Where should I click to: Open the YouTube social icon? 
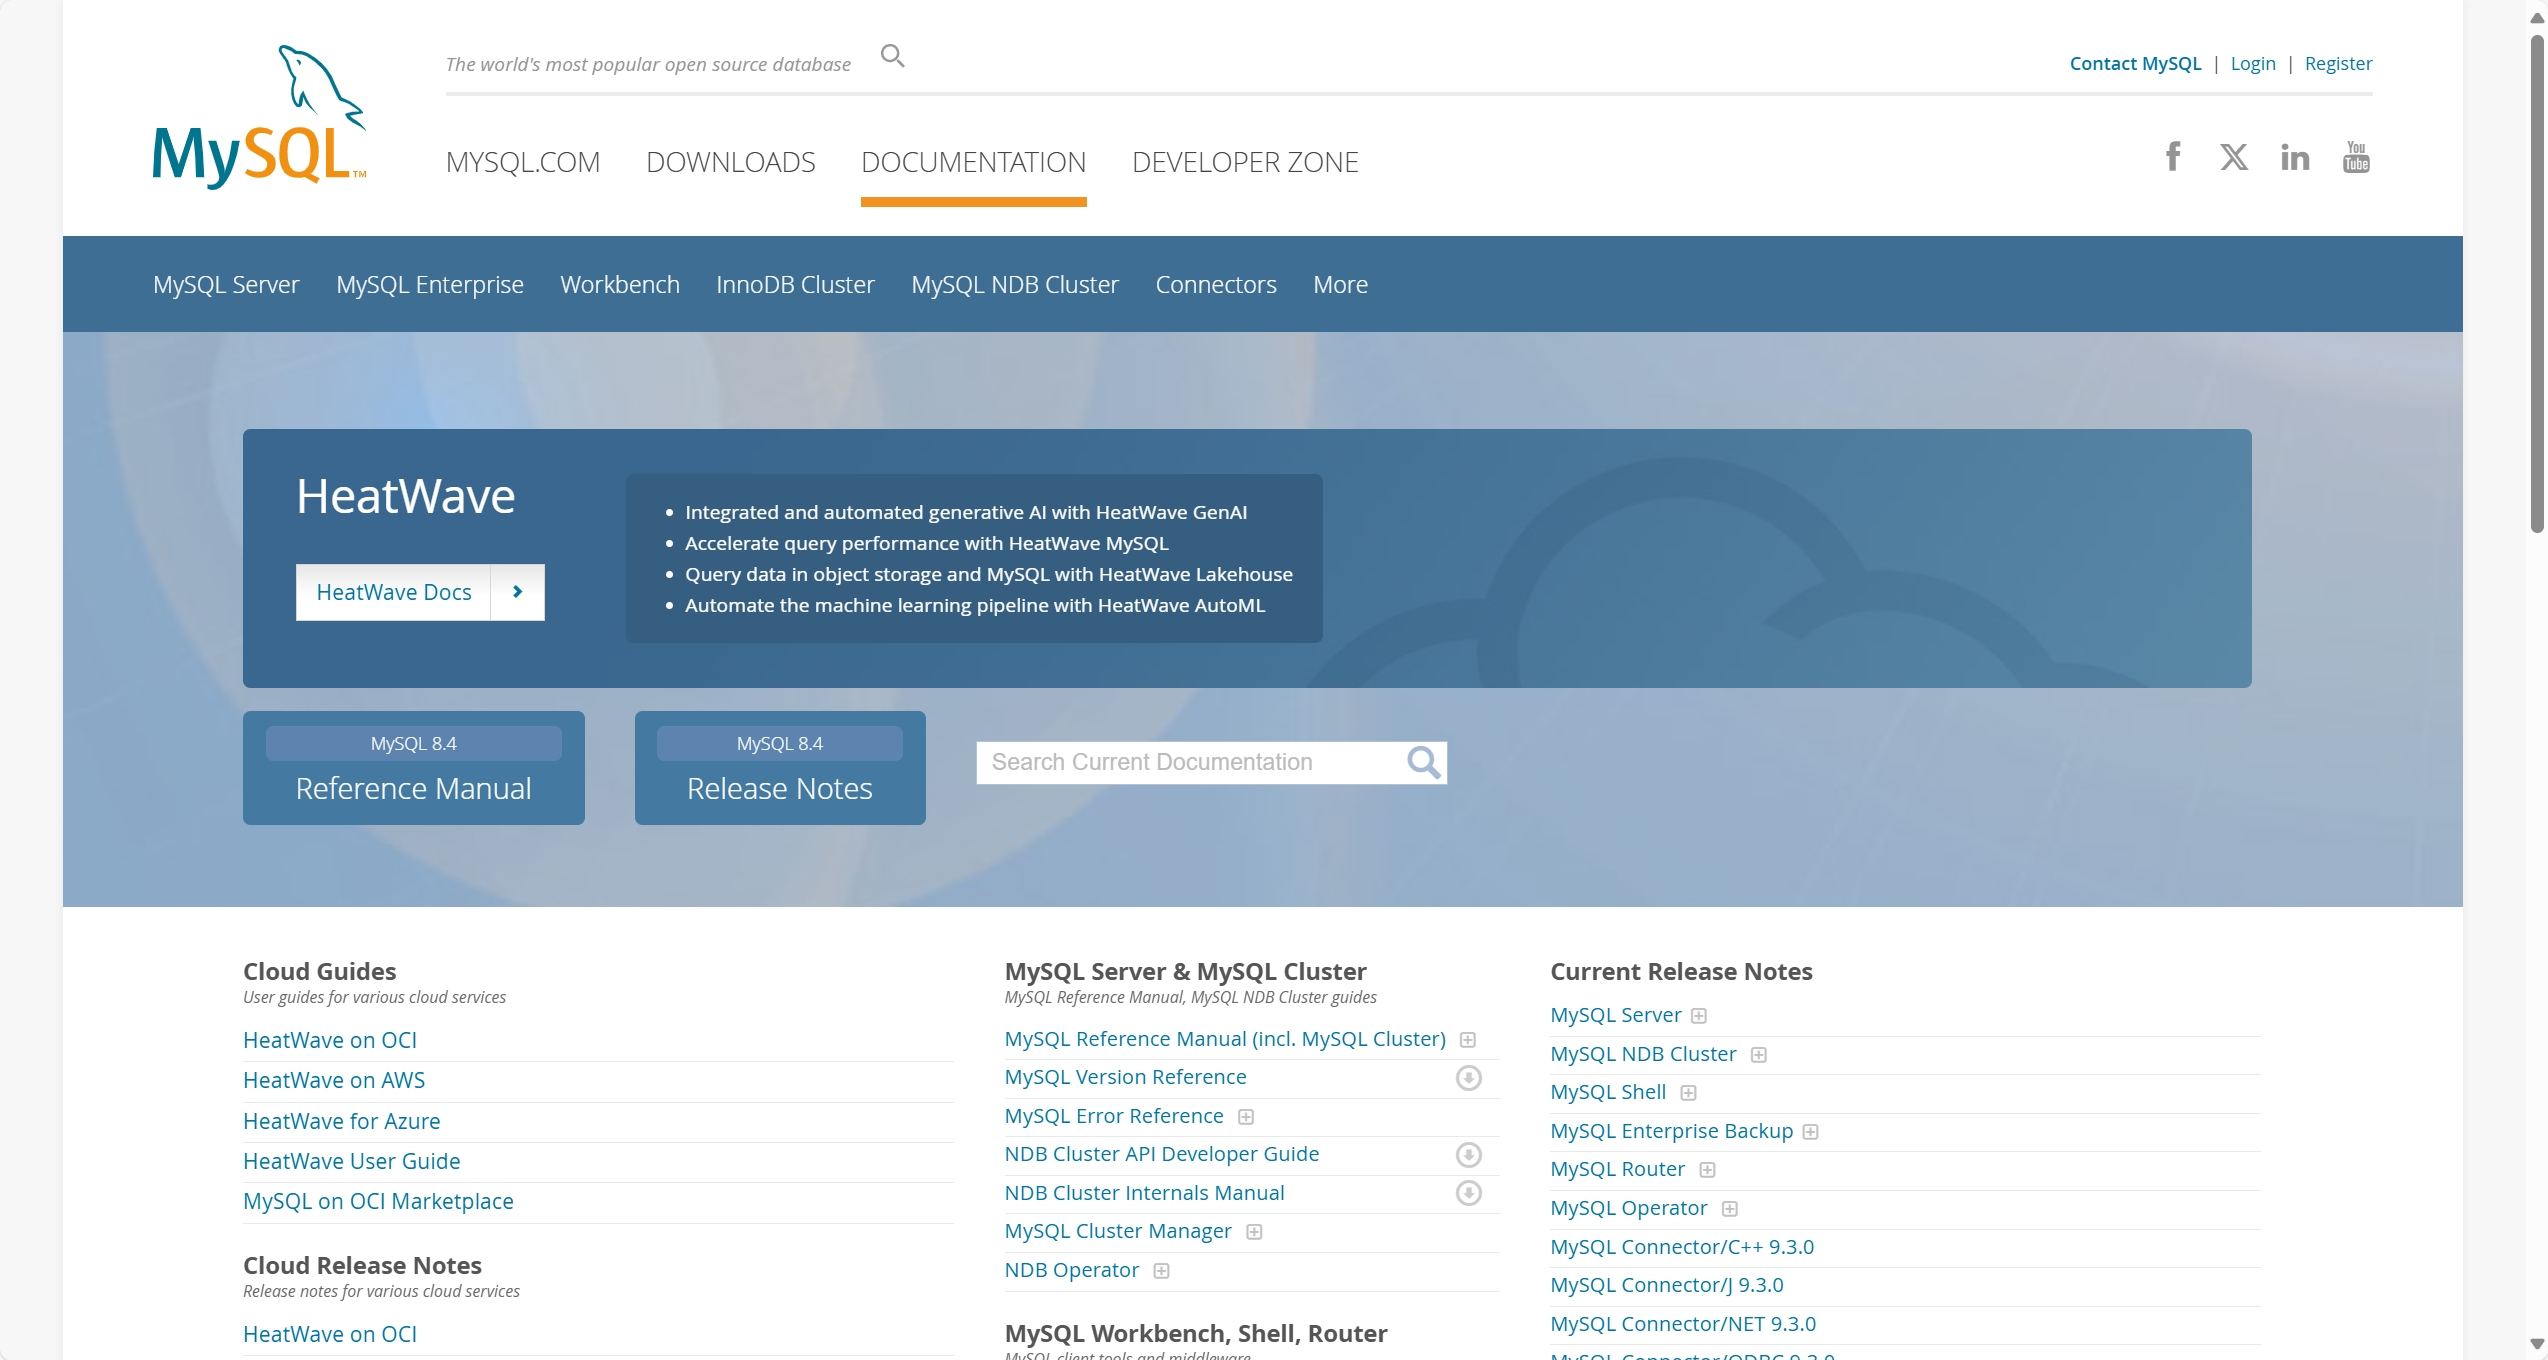(x=2355, y=157)
